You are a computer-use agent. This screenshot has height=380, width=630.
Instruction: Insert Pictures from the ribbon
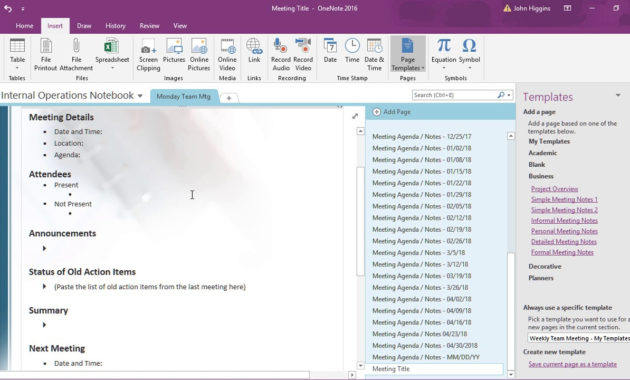tap(174, 51)
